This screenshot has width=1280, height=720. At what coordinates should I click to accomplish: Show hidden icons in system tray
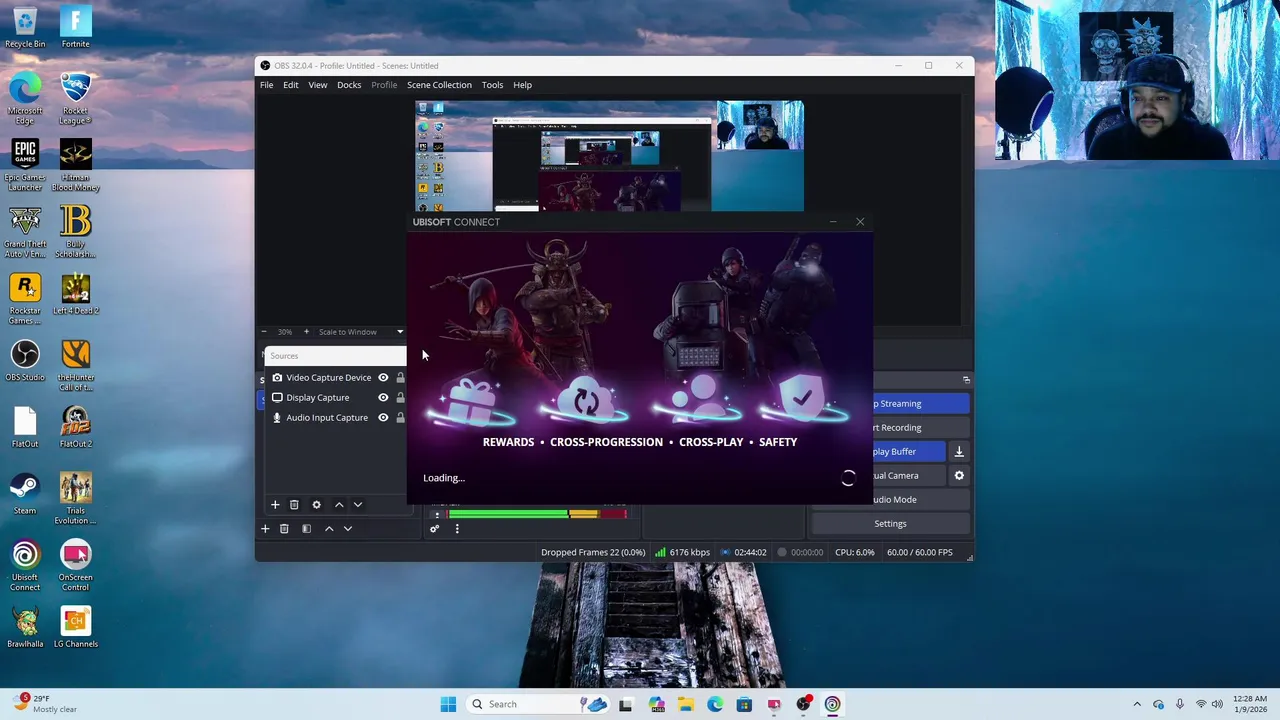(x=1136, y=704)
